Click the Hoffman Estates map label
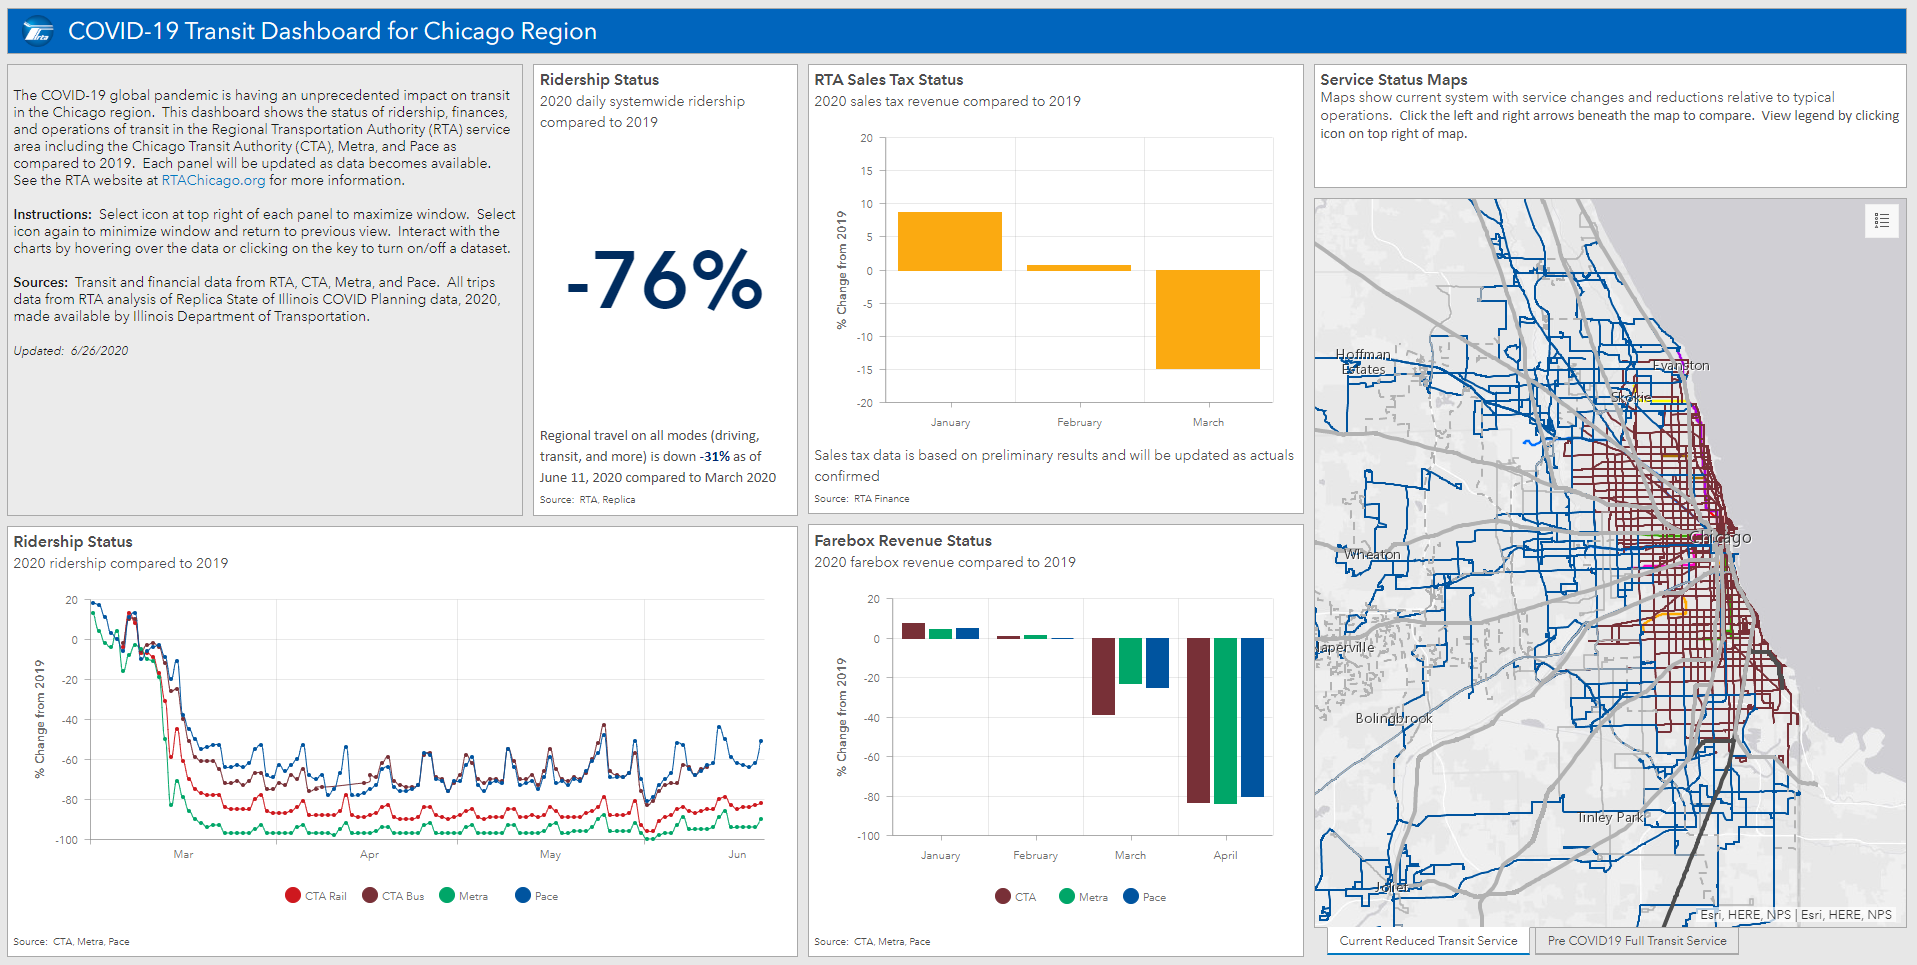 pos(1363,362)
